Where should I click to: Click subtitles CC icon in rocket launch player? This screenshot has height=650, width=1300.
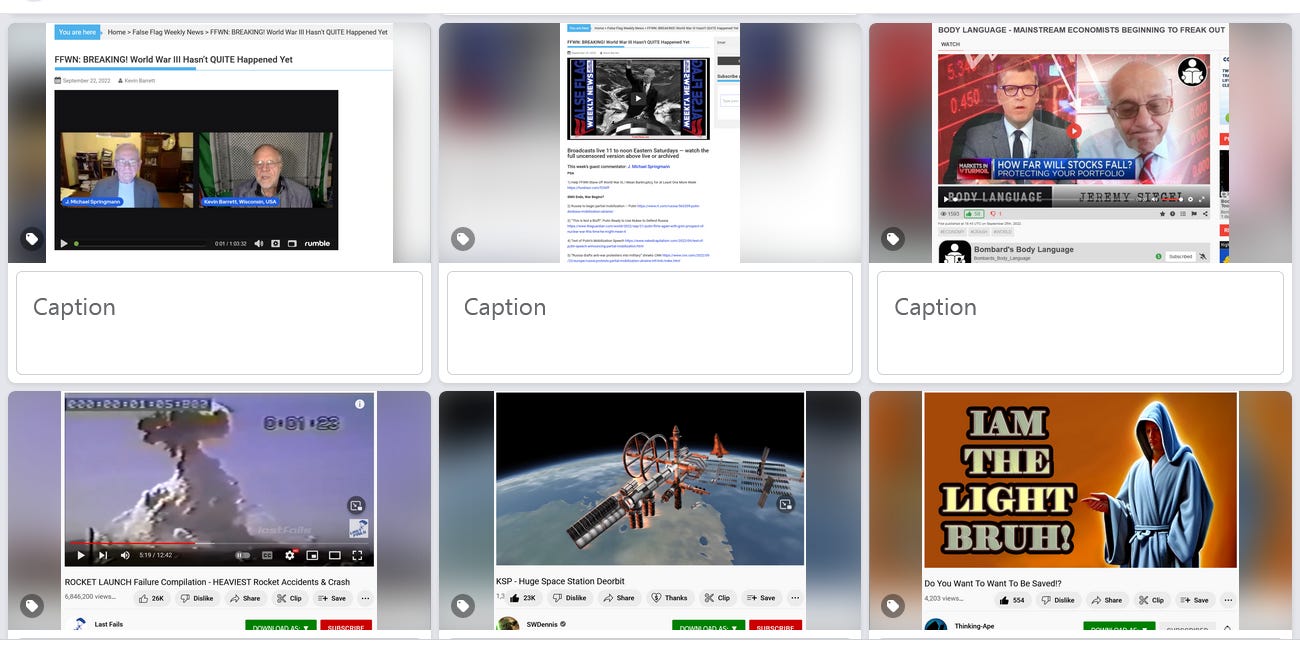click(x=267, y=555)
